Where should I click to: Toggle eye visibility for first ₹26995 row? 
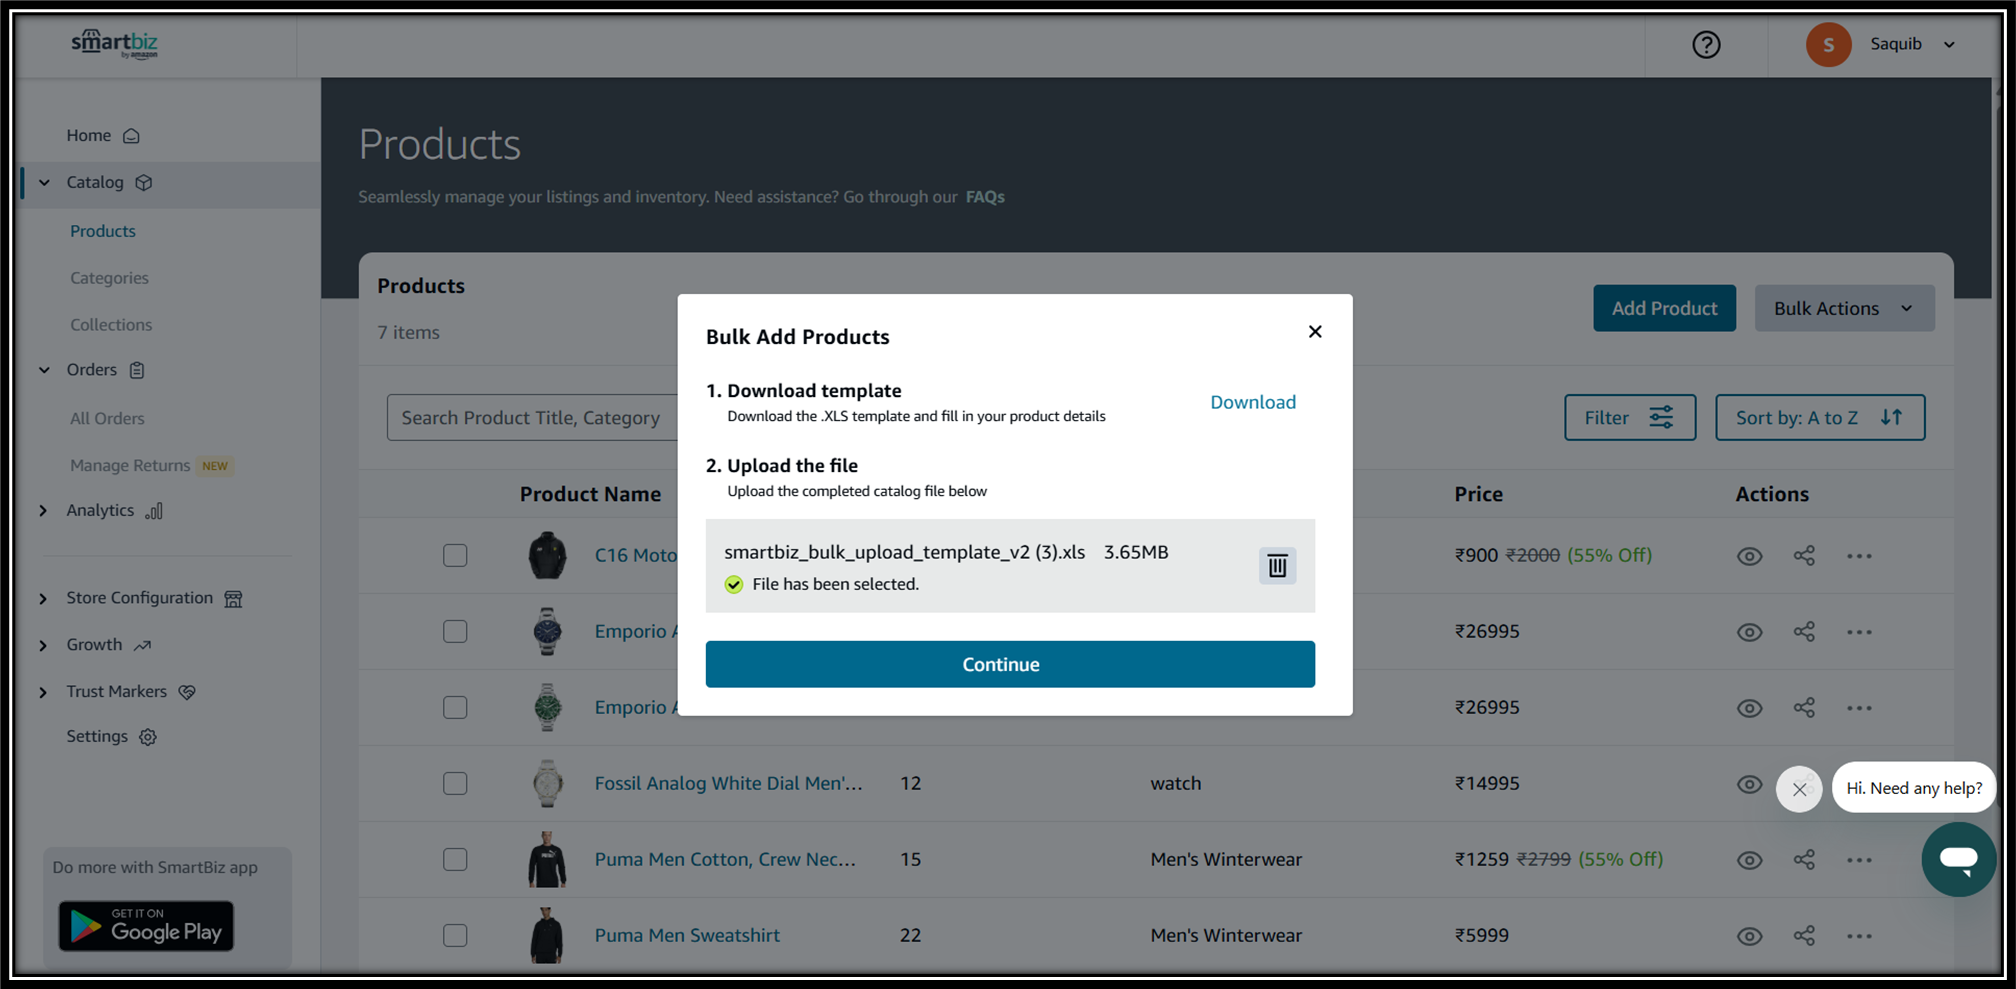coord(1749,632)
